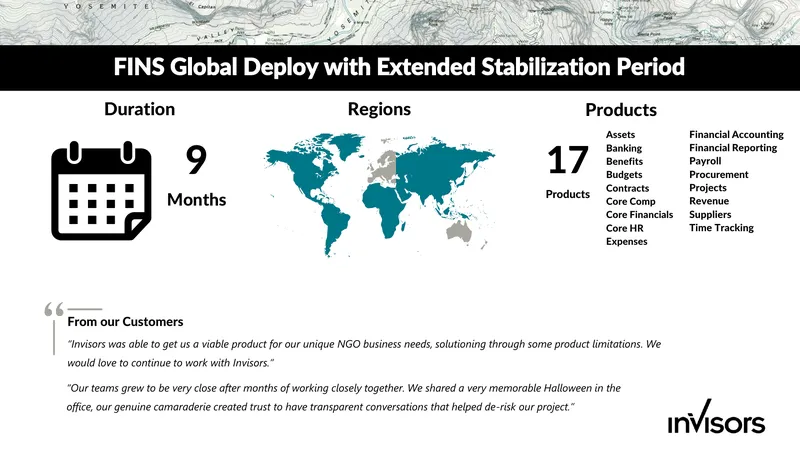The height and width of the screenshot is (450, 800).
Task: Click the 'Products' heading at the top of the column
Action: [621, 110]
